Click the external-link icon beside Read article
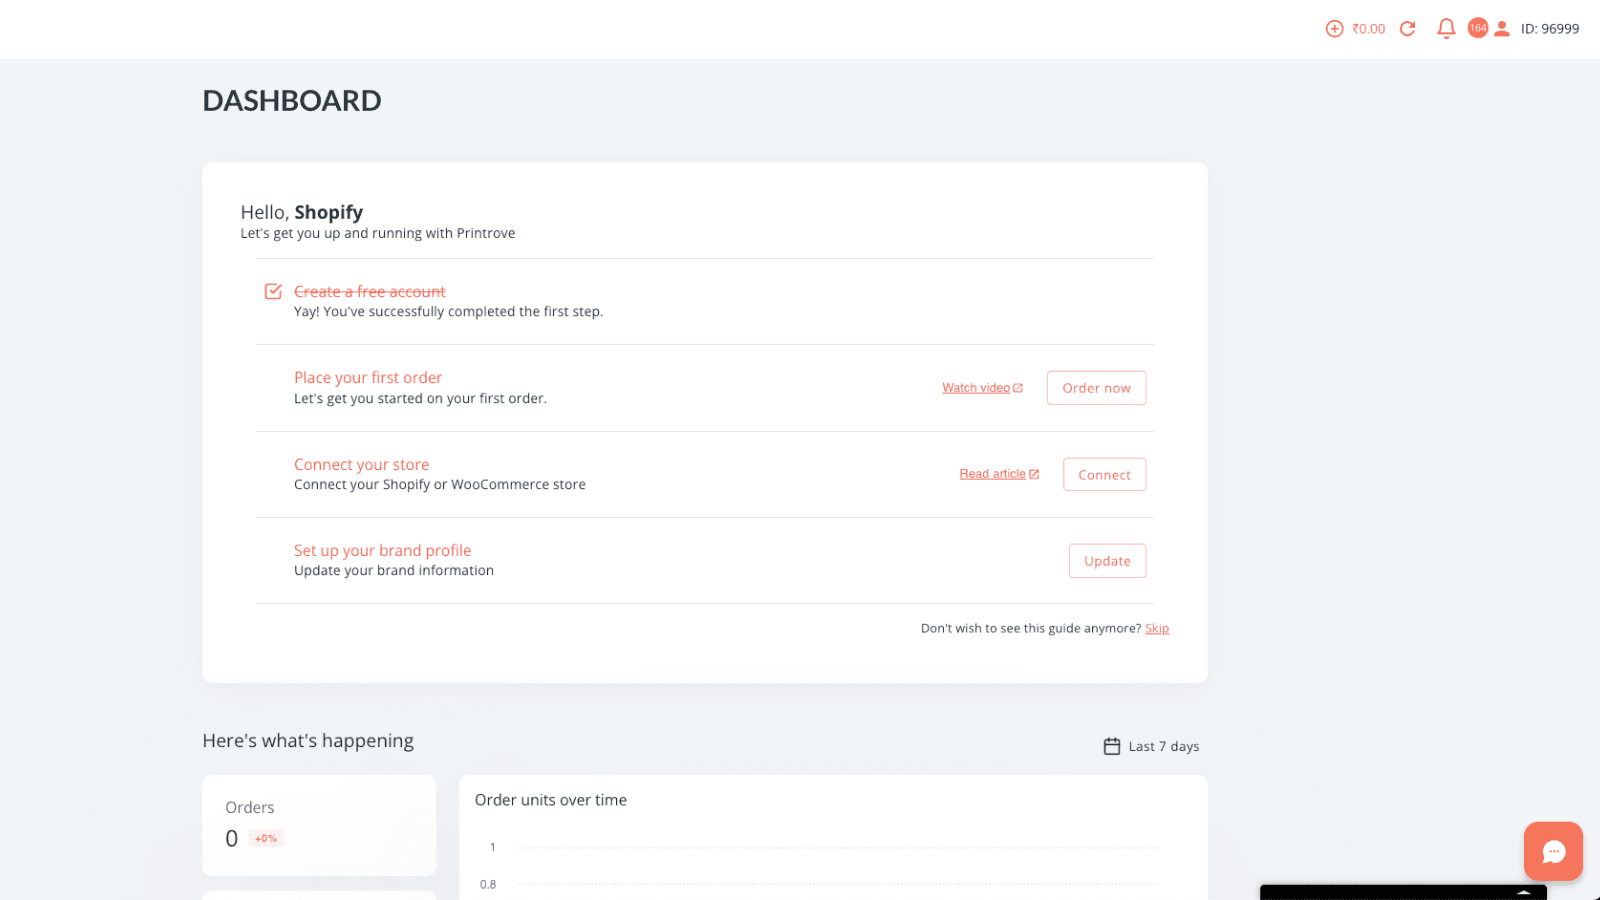Screen dimensions: 1600x900 [1034, 473]
